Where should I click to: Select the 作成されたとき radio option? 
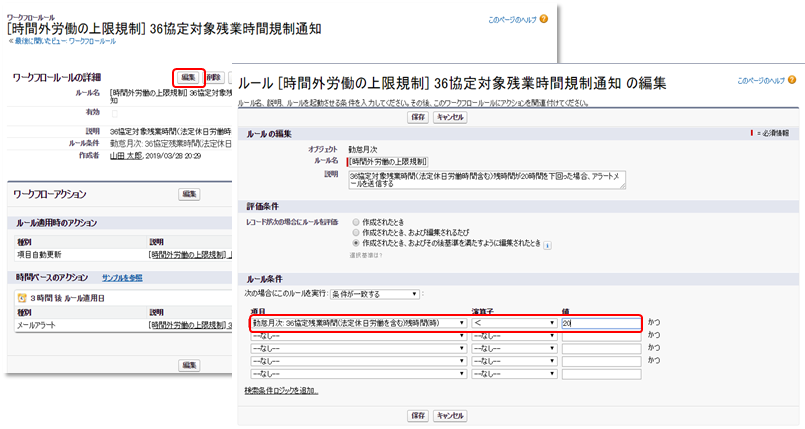[356, 220]
